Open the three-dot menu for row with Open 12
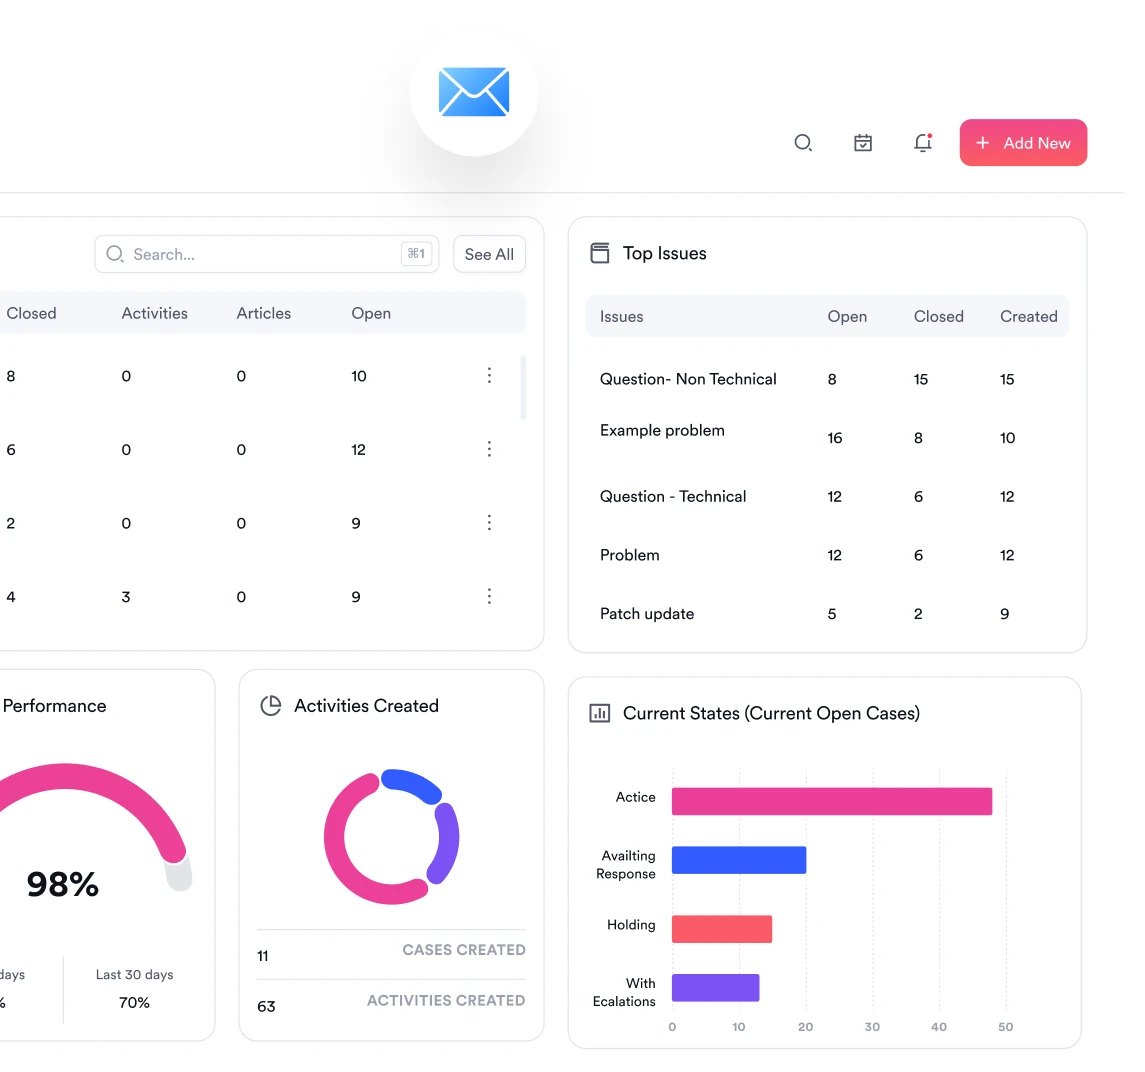The height and width of the screenshot is (1072, 1145). point(489,449)
